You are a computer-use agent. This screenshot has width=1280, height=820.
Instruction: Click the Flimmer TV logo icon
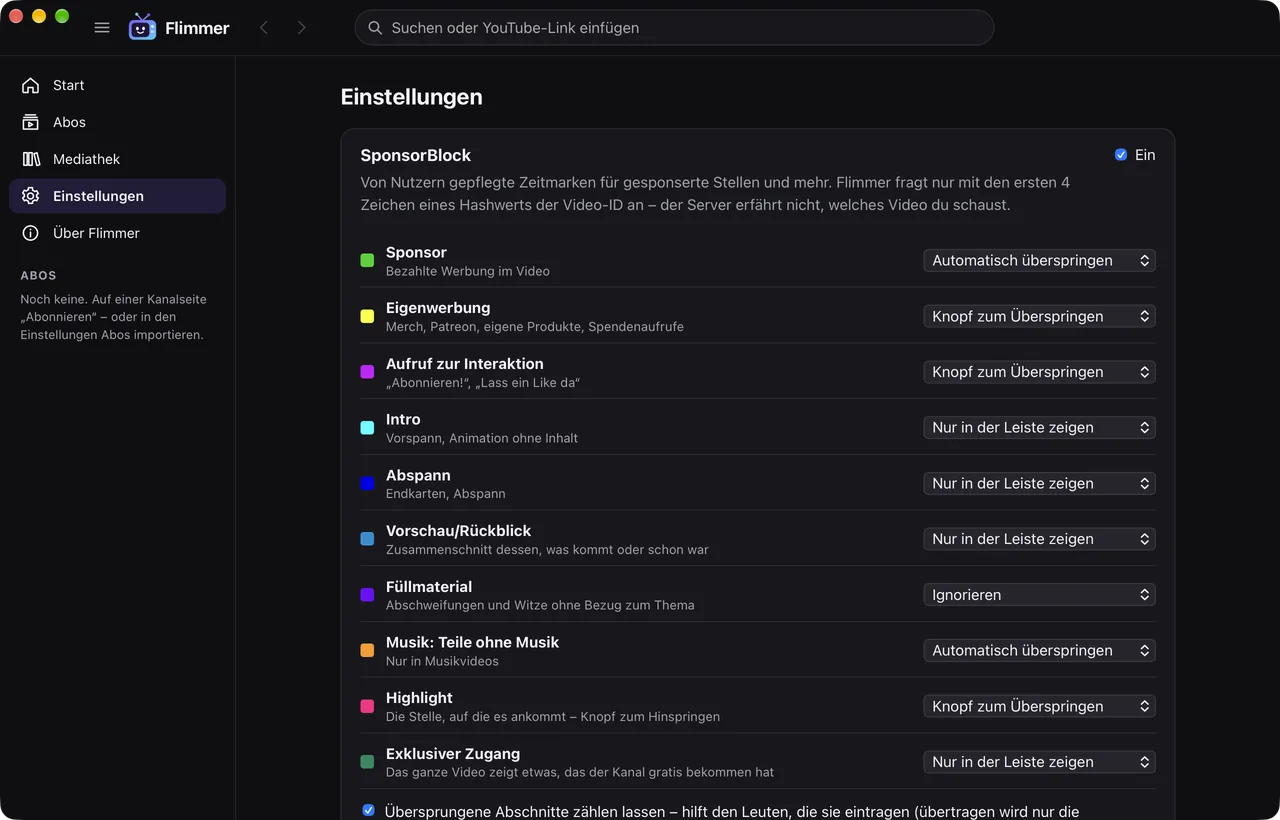[x=143, y=28]
